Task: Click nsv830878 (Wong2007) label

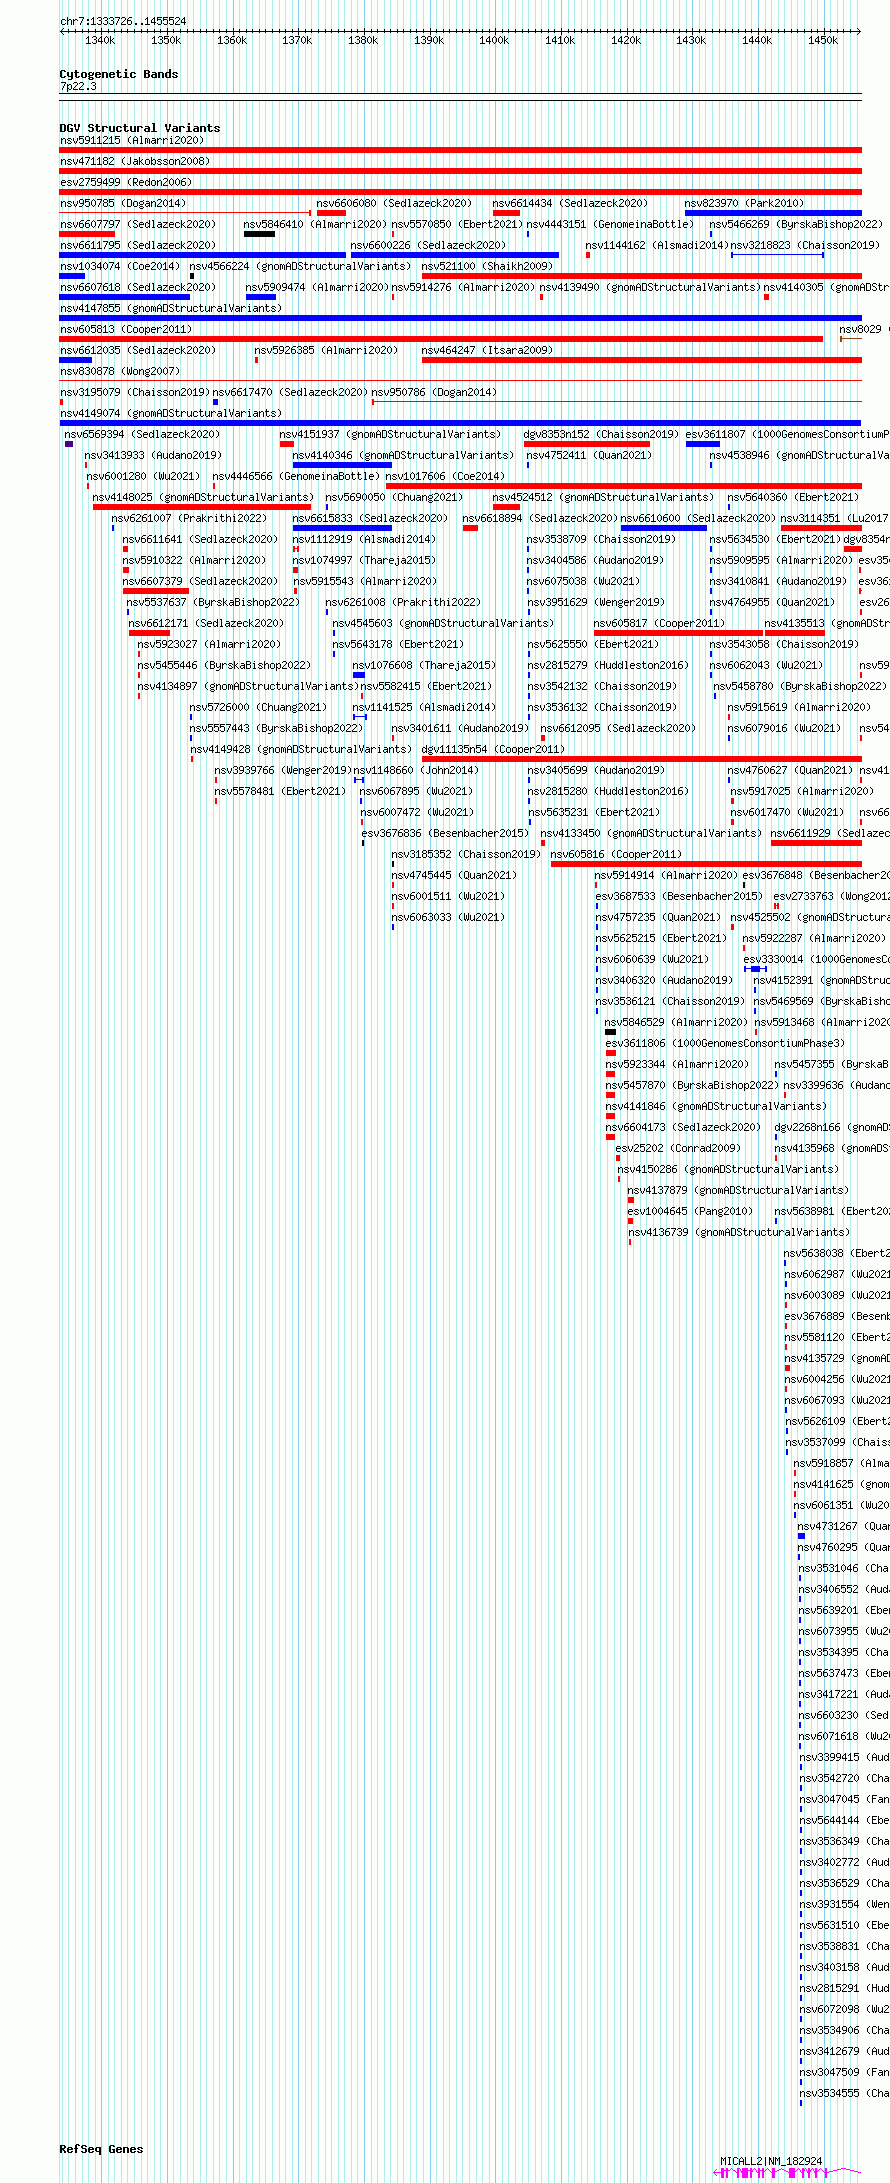Action: coord(120,371)
